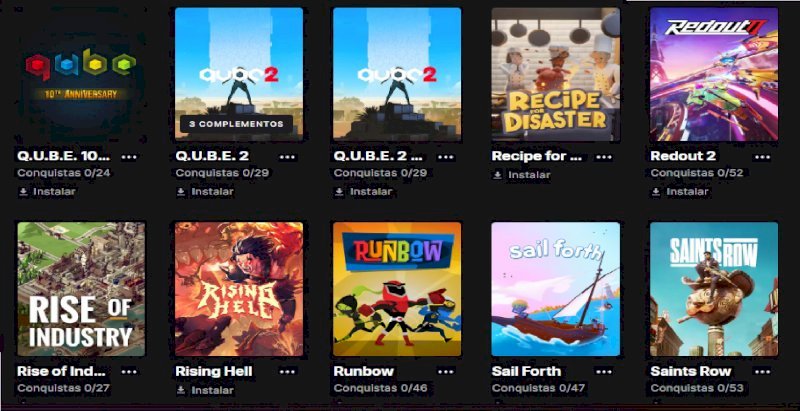Expand the 3 Complementos badge on Q.U.B.E. 2
Viewport: 800px width, 411px height.
click(x=236, y=124)
